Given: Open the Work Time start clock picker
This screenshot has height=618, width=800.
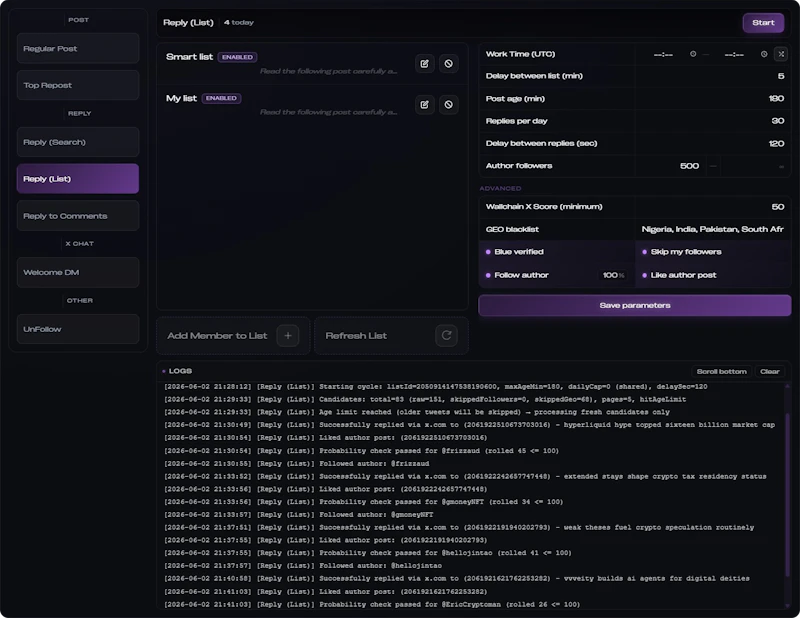Looking at the screenshot, I should (693, 54).
